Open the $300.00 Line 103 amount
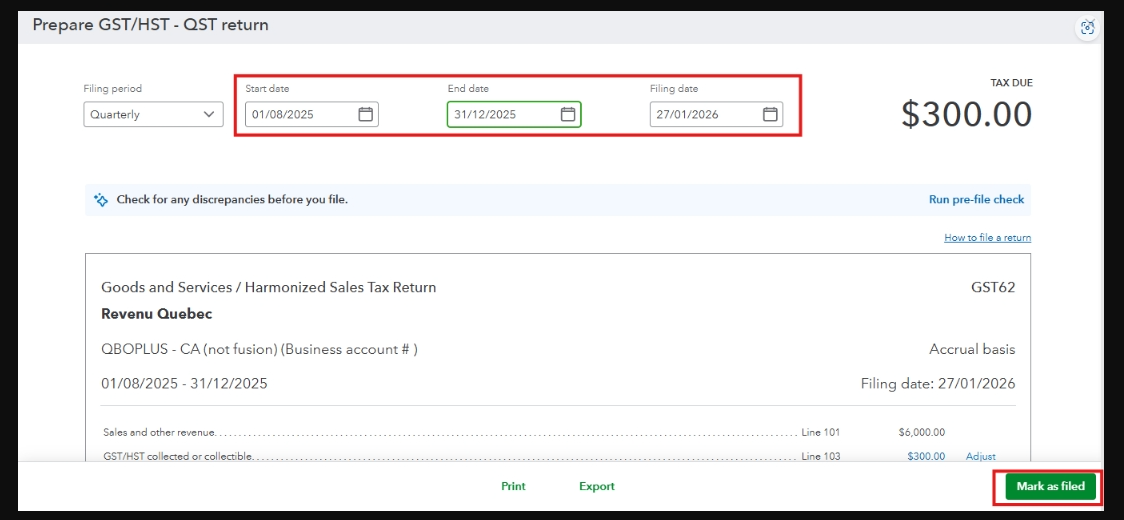The height and width of the screenshot is (520, 1124). tap(926, 456)
